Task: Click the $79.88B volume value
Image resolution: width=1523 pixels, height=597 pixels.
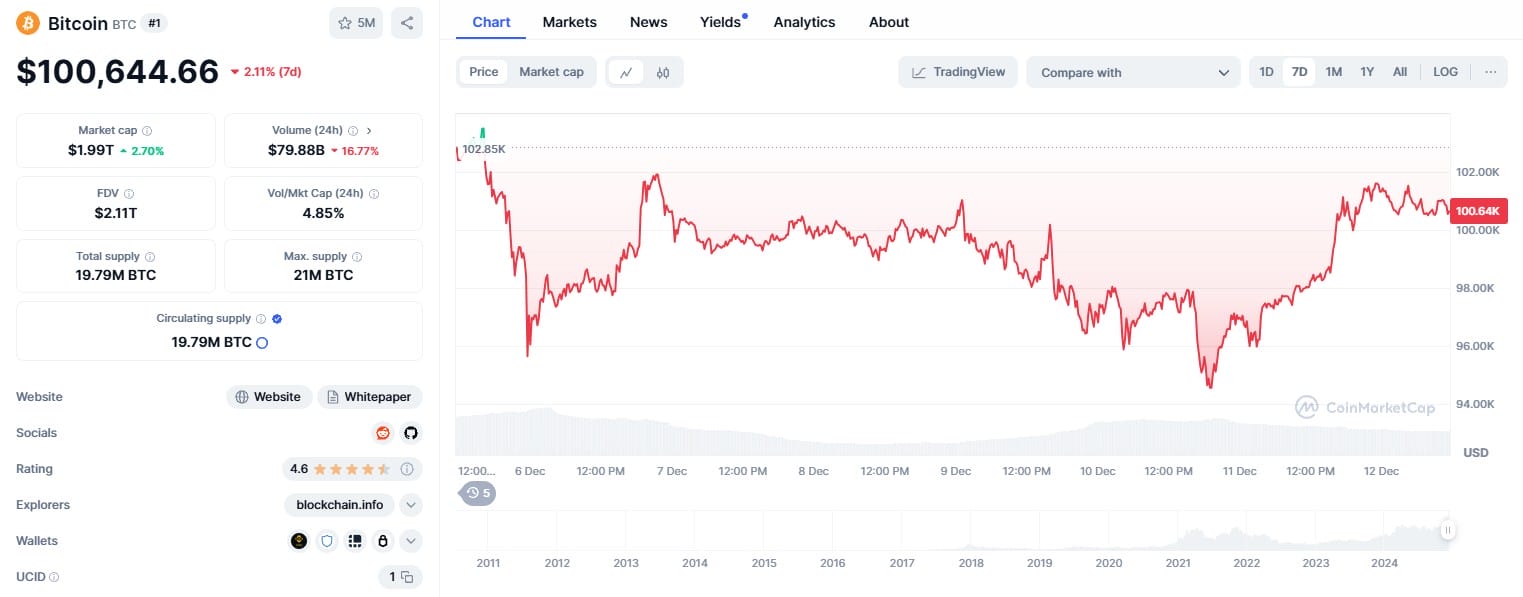Action: 296,151
